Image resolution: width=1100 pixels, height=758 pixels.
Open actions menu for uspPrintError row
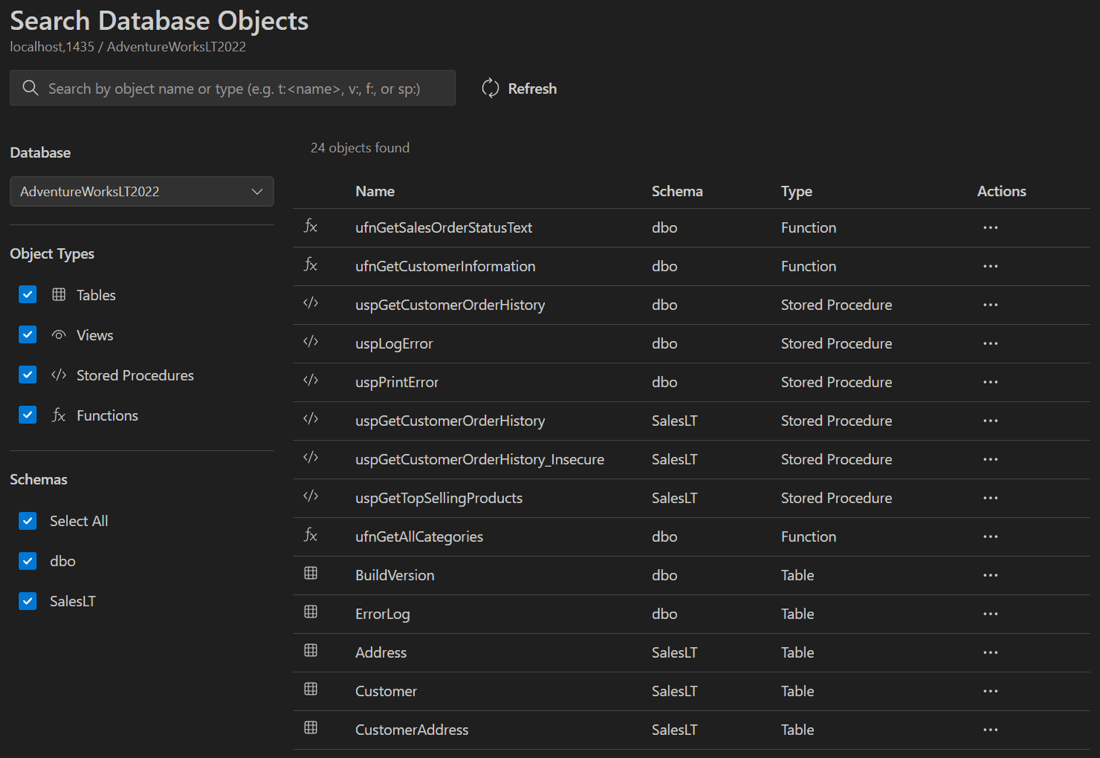click(x=990, y=382)
